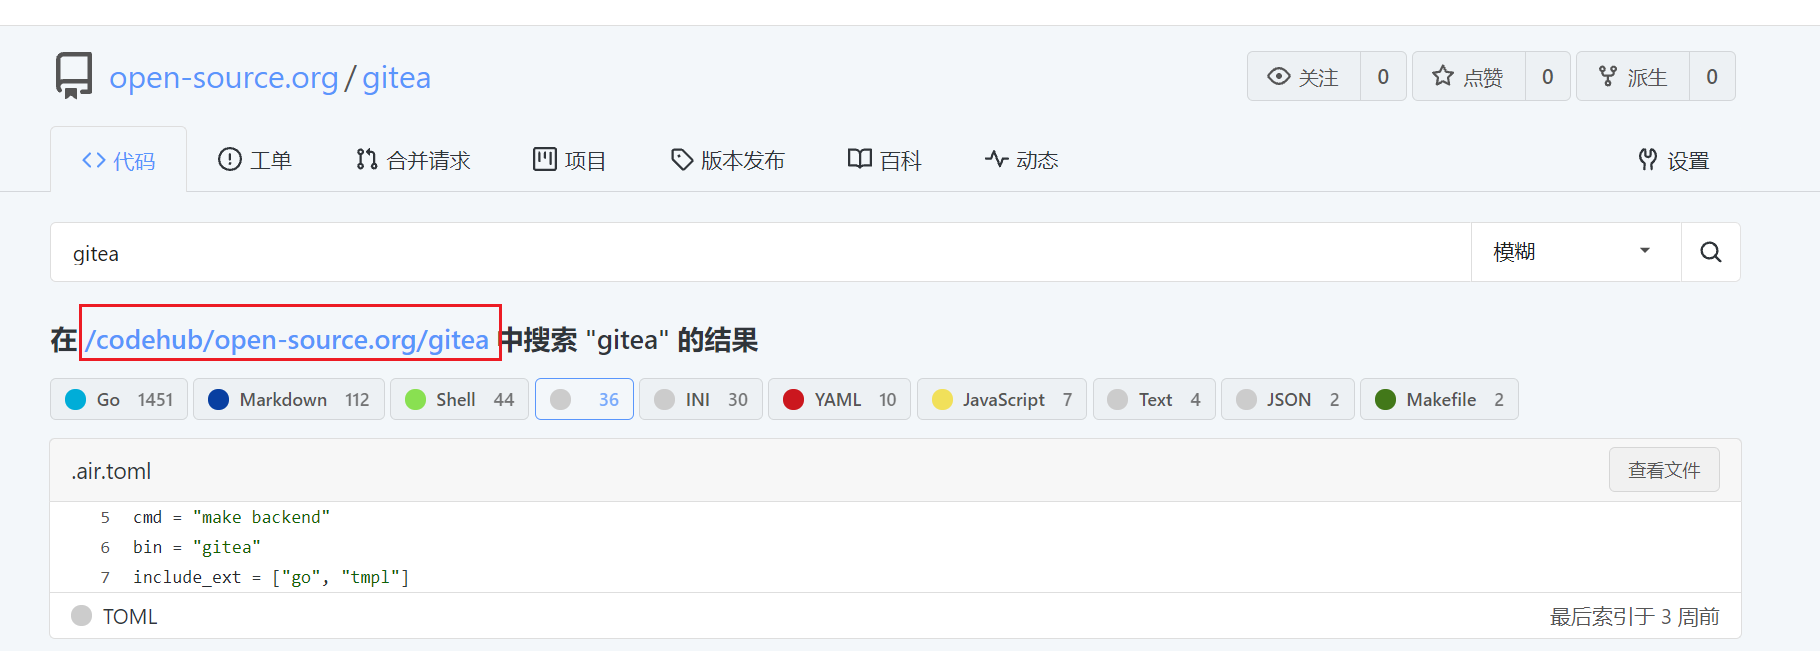This screenshot has width=1820, height=651.
Task: Click the repository book icon
Action: [x=74, y=76]
